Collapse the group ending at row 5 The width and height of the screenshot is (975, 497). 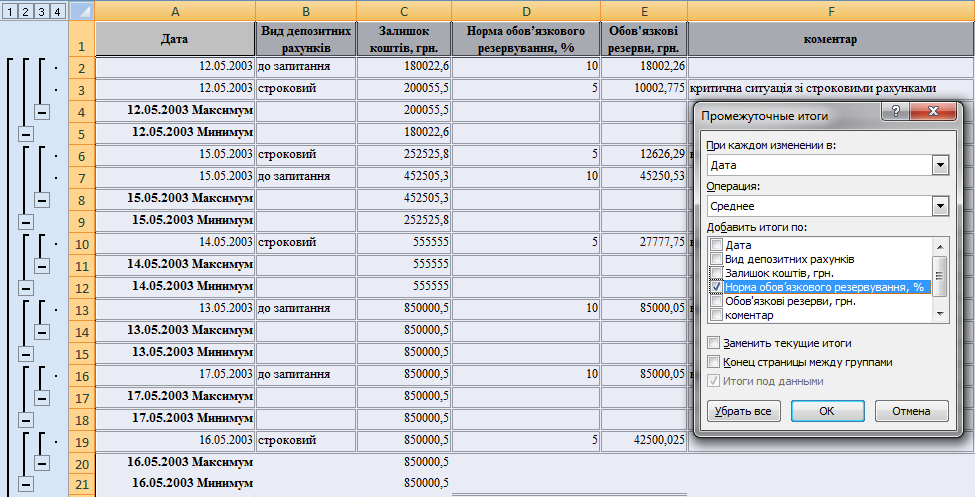coord(25,134)
